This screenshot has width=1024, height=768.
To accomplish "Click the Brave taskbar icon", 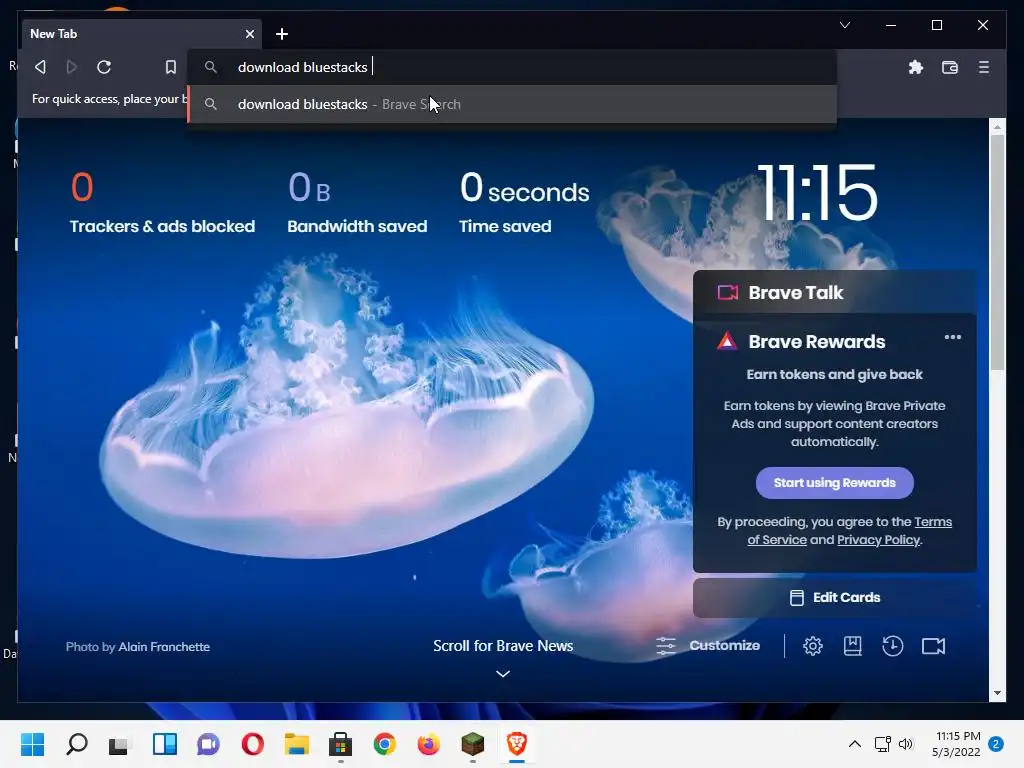I will point(517,744).
